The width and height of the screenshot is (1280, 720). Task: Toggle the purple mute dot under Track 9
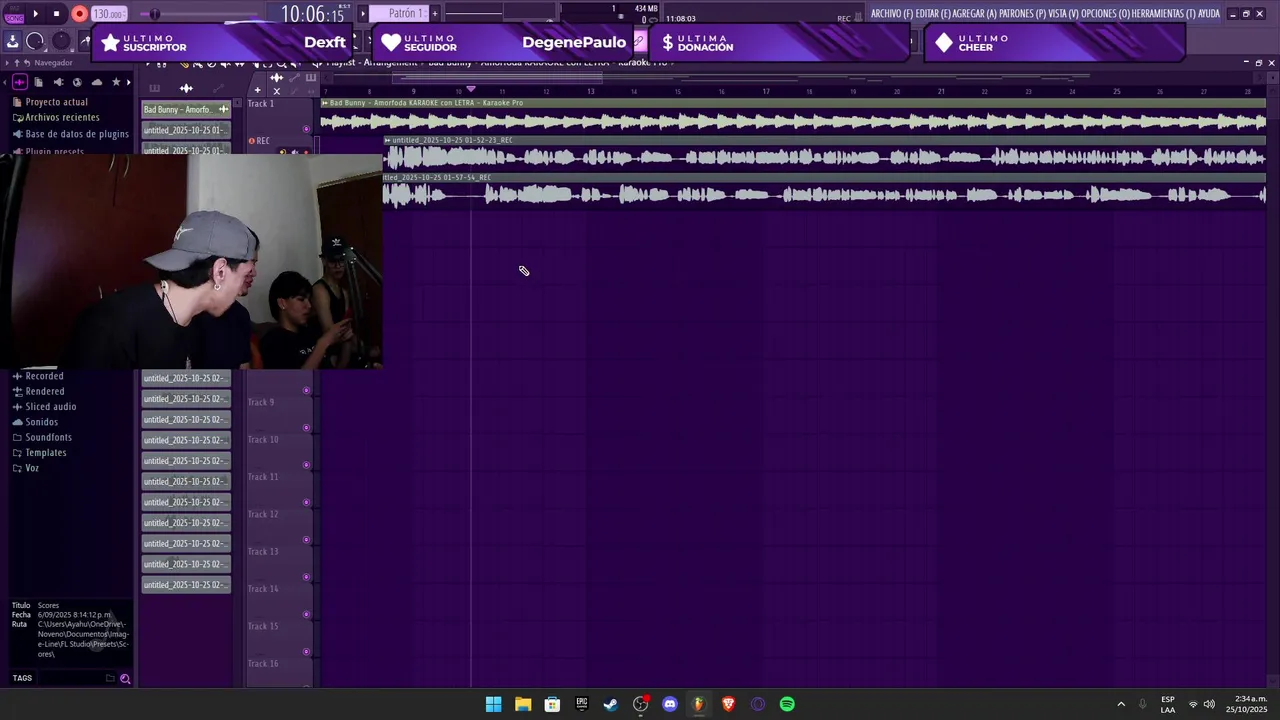(306, 428)
